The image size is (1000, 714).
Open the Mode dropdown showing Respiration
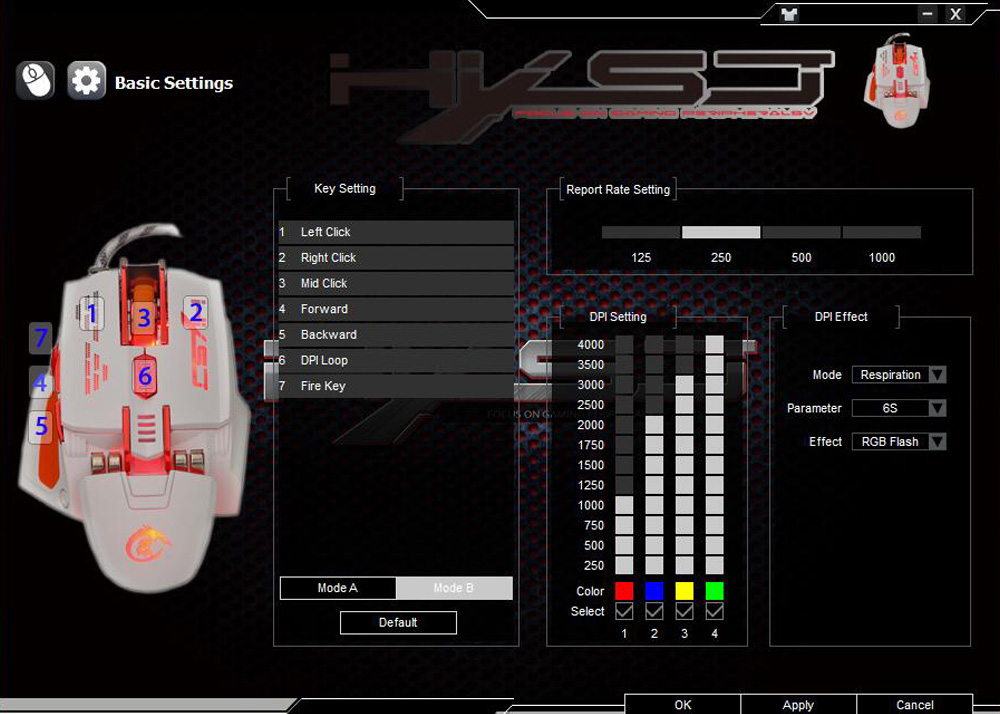point(899,375)
